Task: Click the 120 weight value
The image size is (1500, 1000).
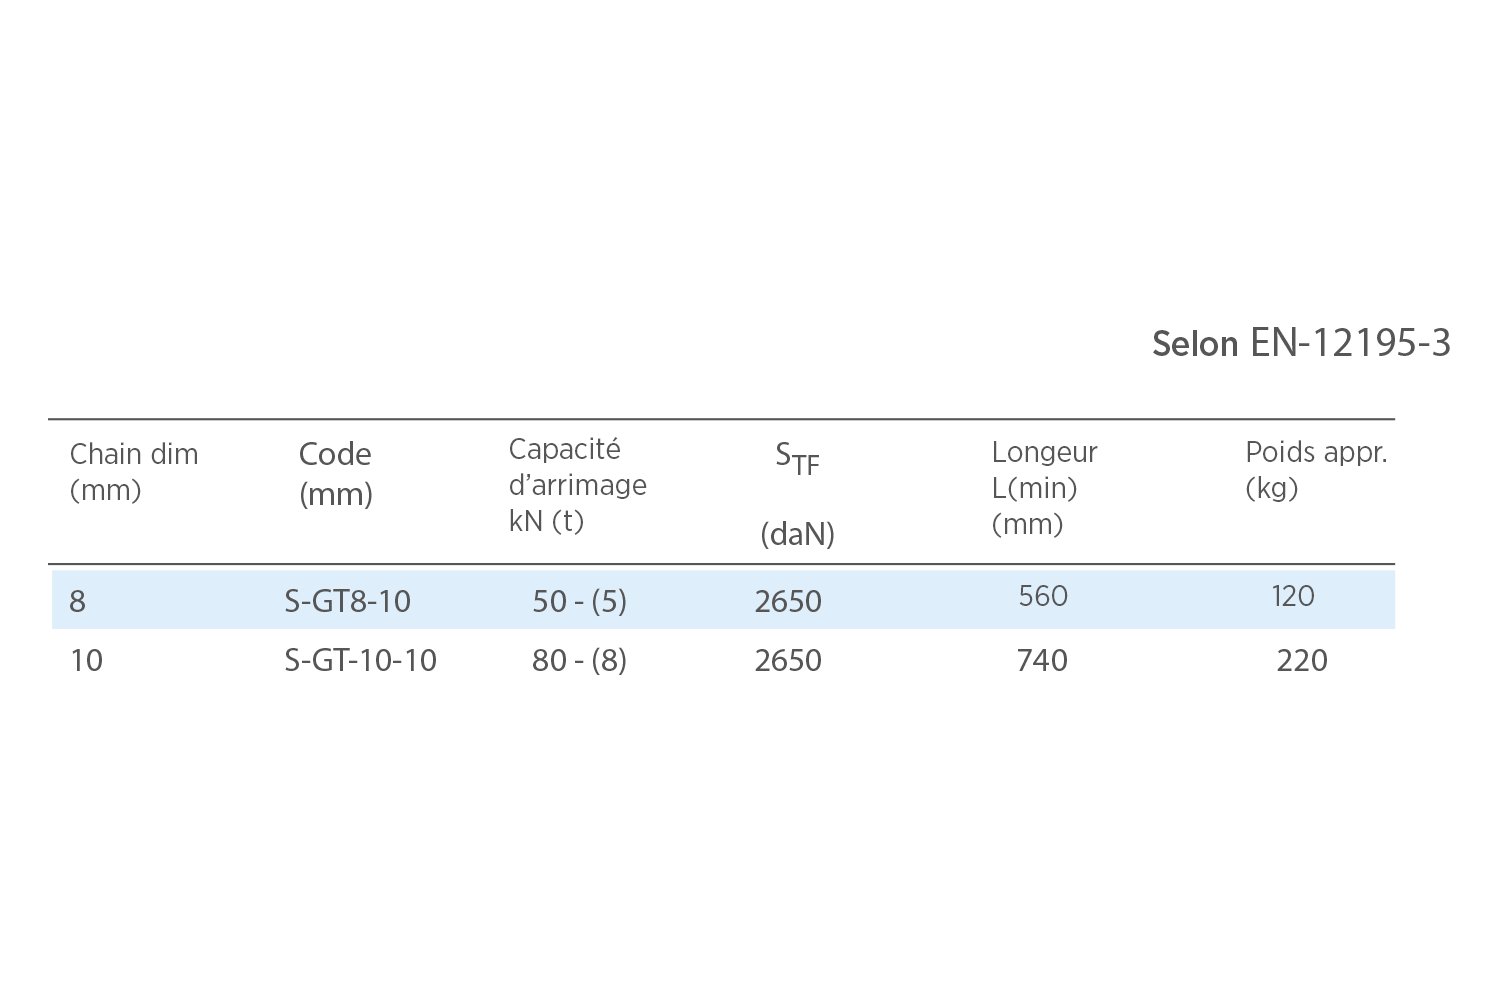Action: coord(1292,596)
